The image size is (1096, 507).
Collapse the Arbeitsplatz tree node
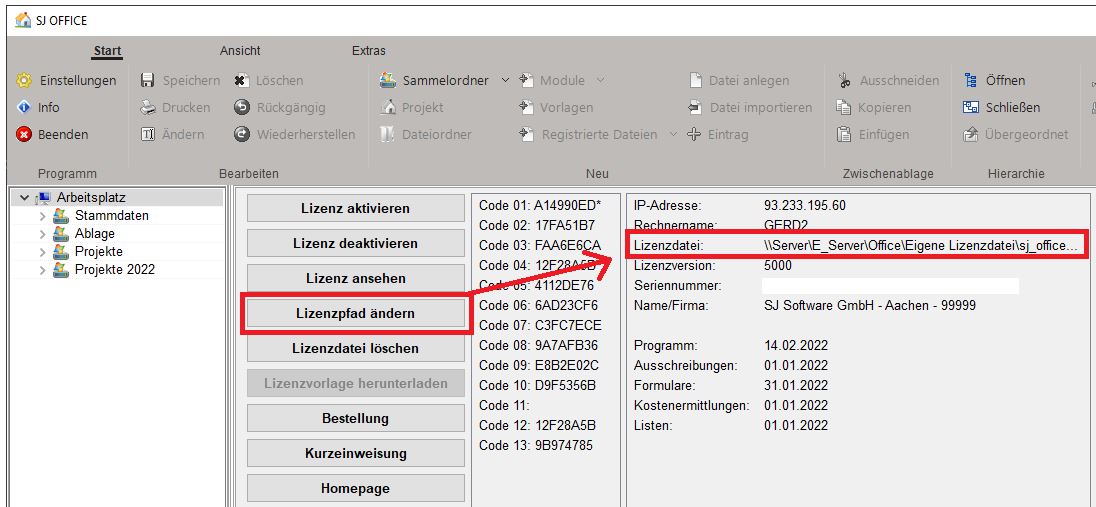(x=24, y=198)
